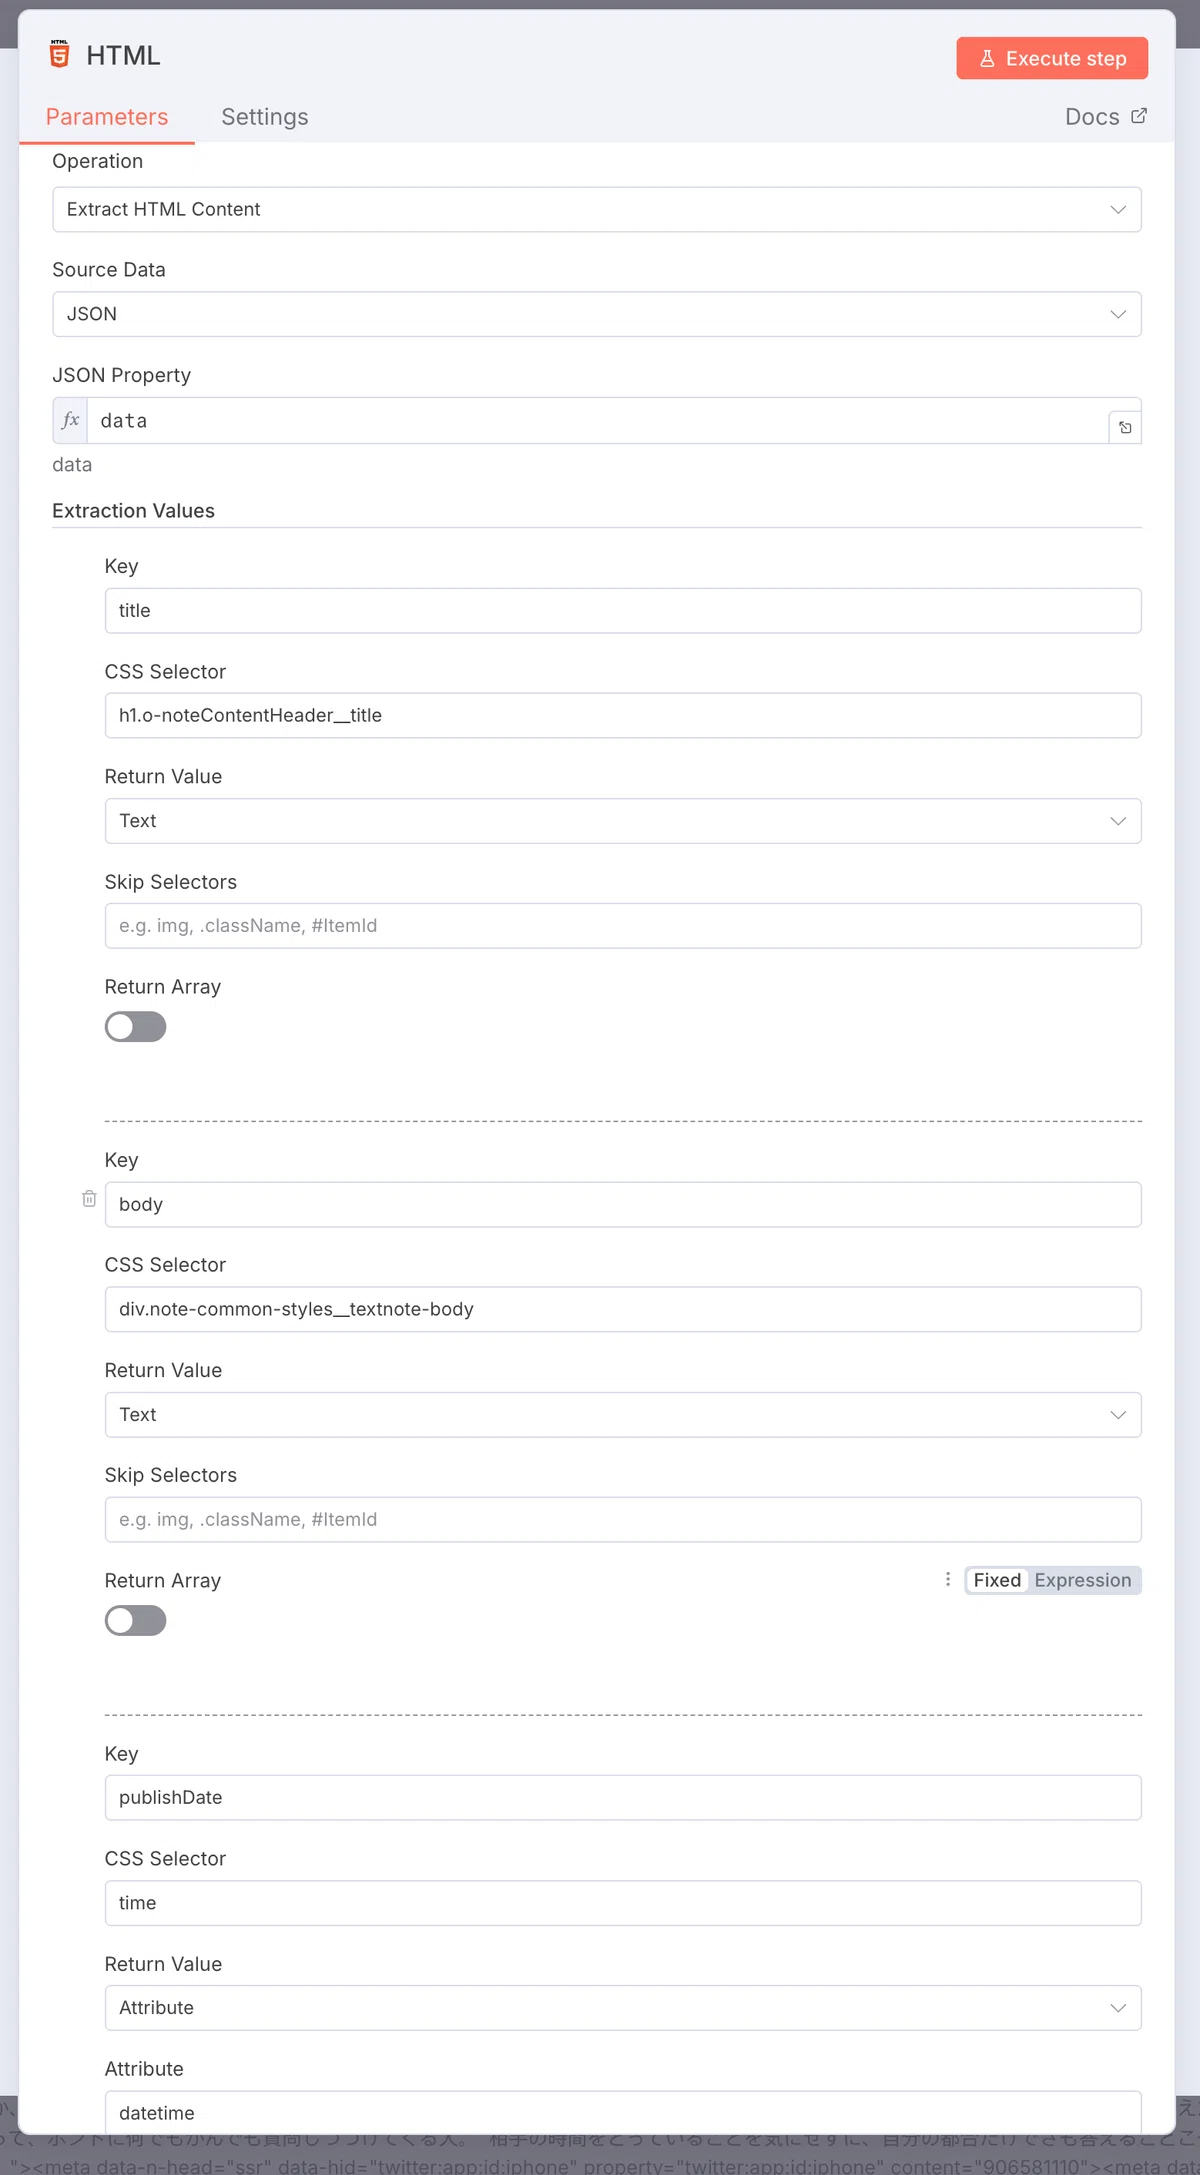Open the Operation dropdown
Viewport: 1200px width, 2175px height.
coord(597,209)
